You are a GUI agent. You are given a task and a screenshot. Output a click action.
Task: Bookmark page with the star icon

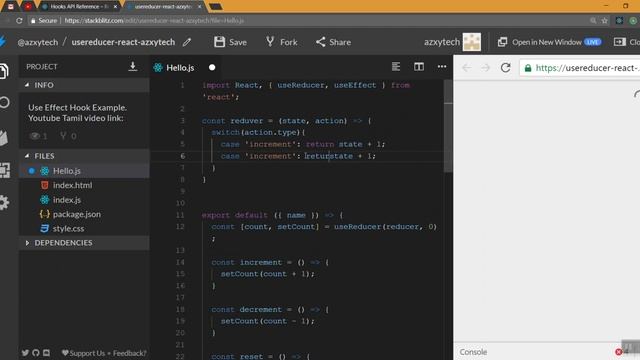(604, 20)
